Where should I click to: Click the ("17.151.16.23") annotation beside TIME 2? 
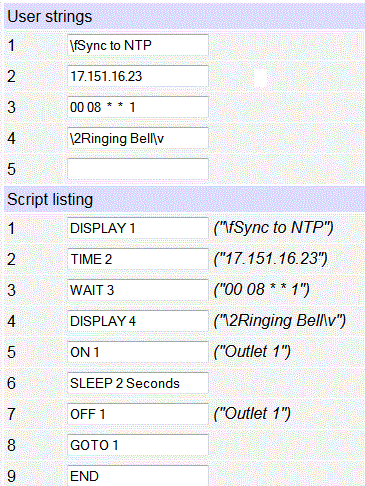(271, 259)
